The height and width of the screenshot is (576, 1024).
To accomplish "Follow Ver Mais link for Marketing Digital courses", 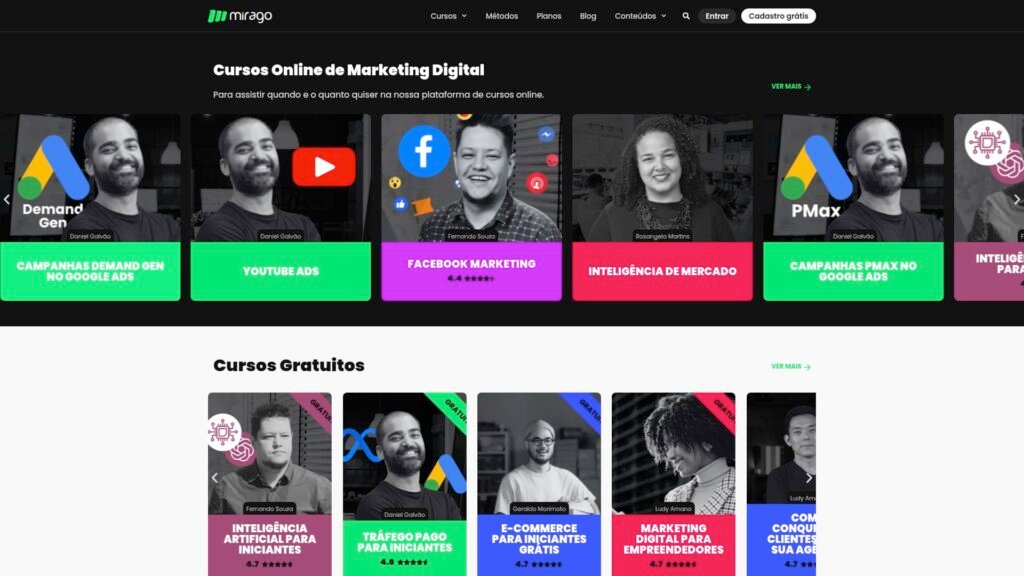I will coord(791,86).
